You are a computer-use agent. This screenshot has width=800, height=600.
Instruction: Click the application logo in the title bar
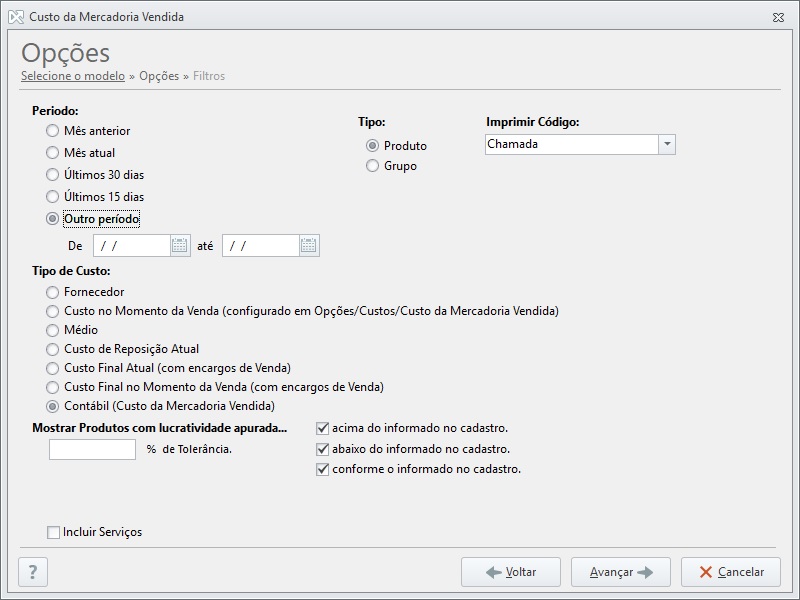tap(16, 17)
